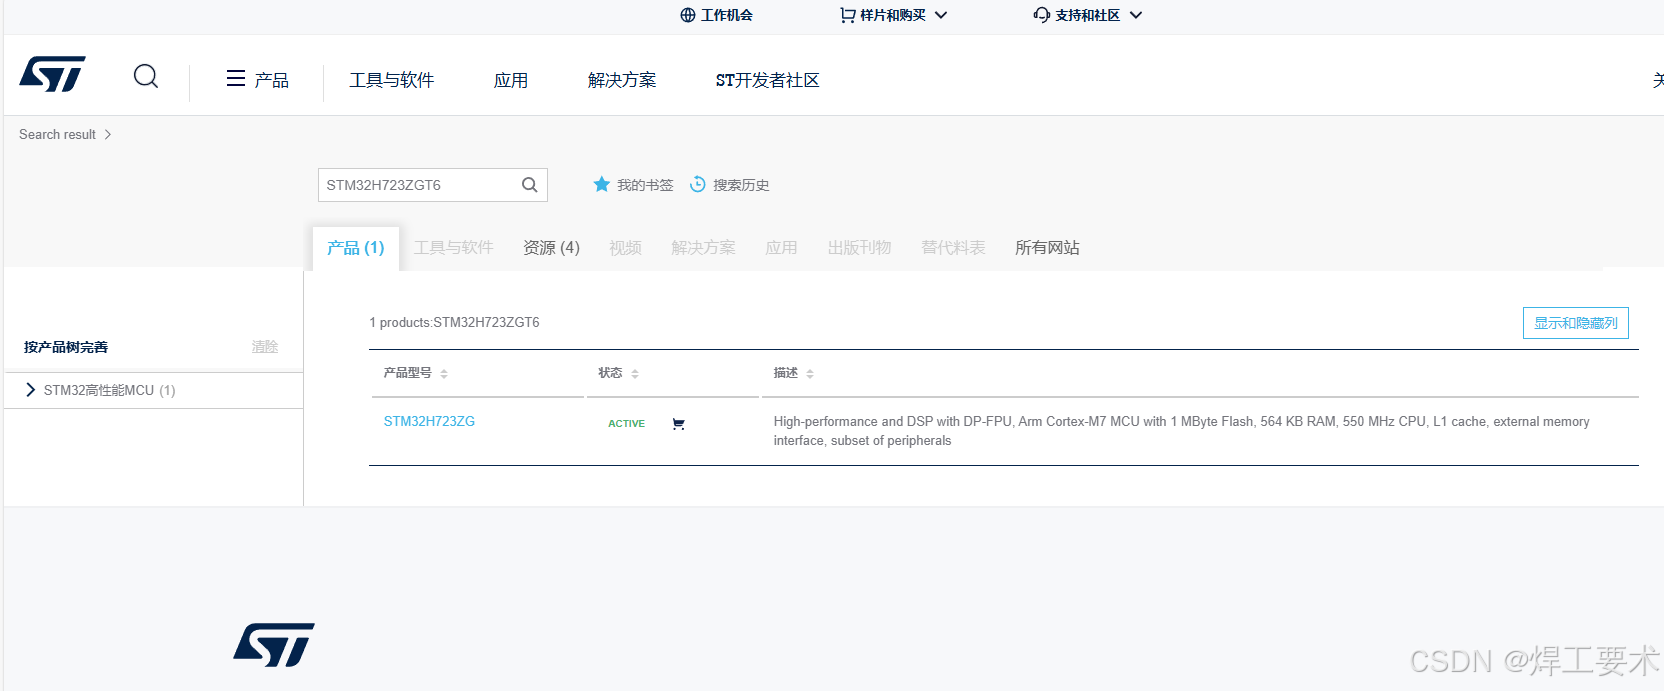Select the 出版刊物 tab

click(859, 247)
